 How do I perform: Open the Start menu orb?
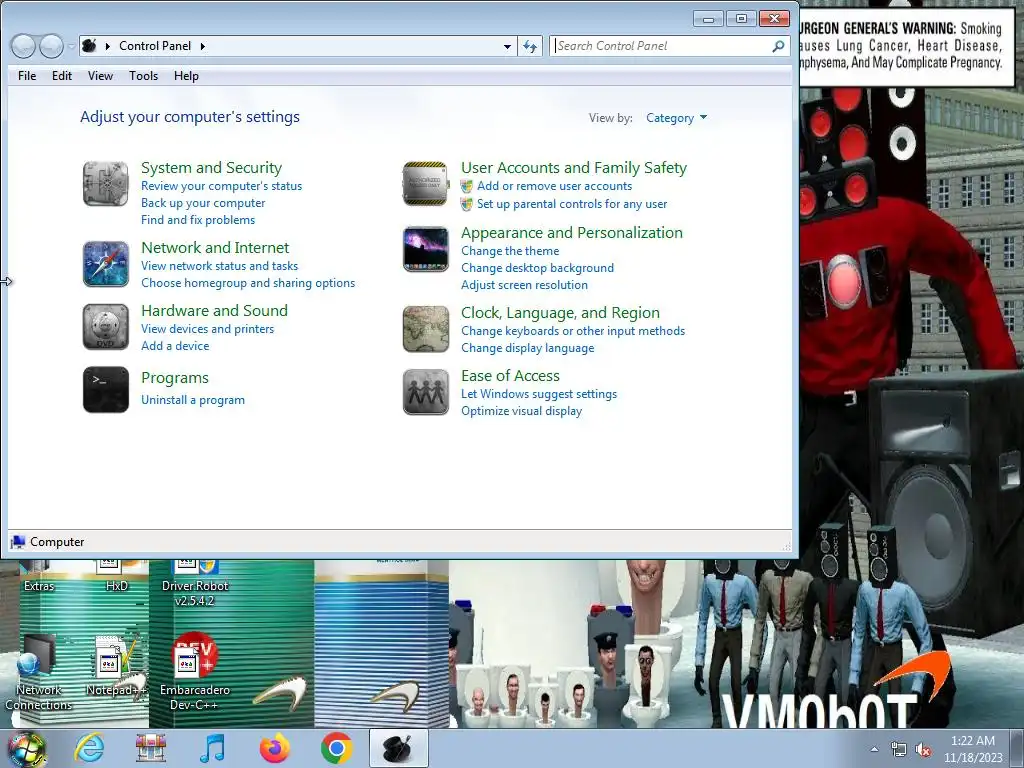coord(27,749)
